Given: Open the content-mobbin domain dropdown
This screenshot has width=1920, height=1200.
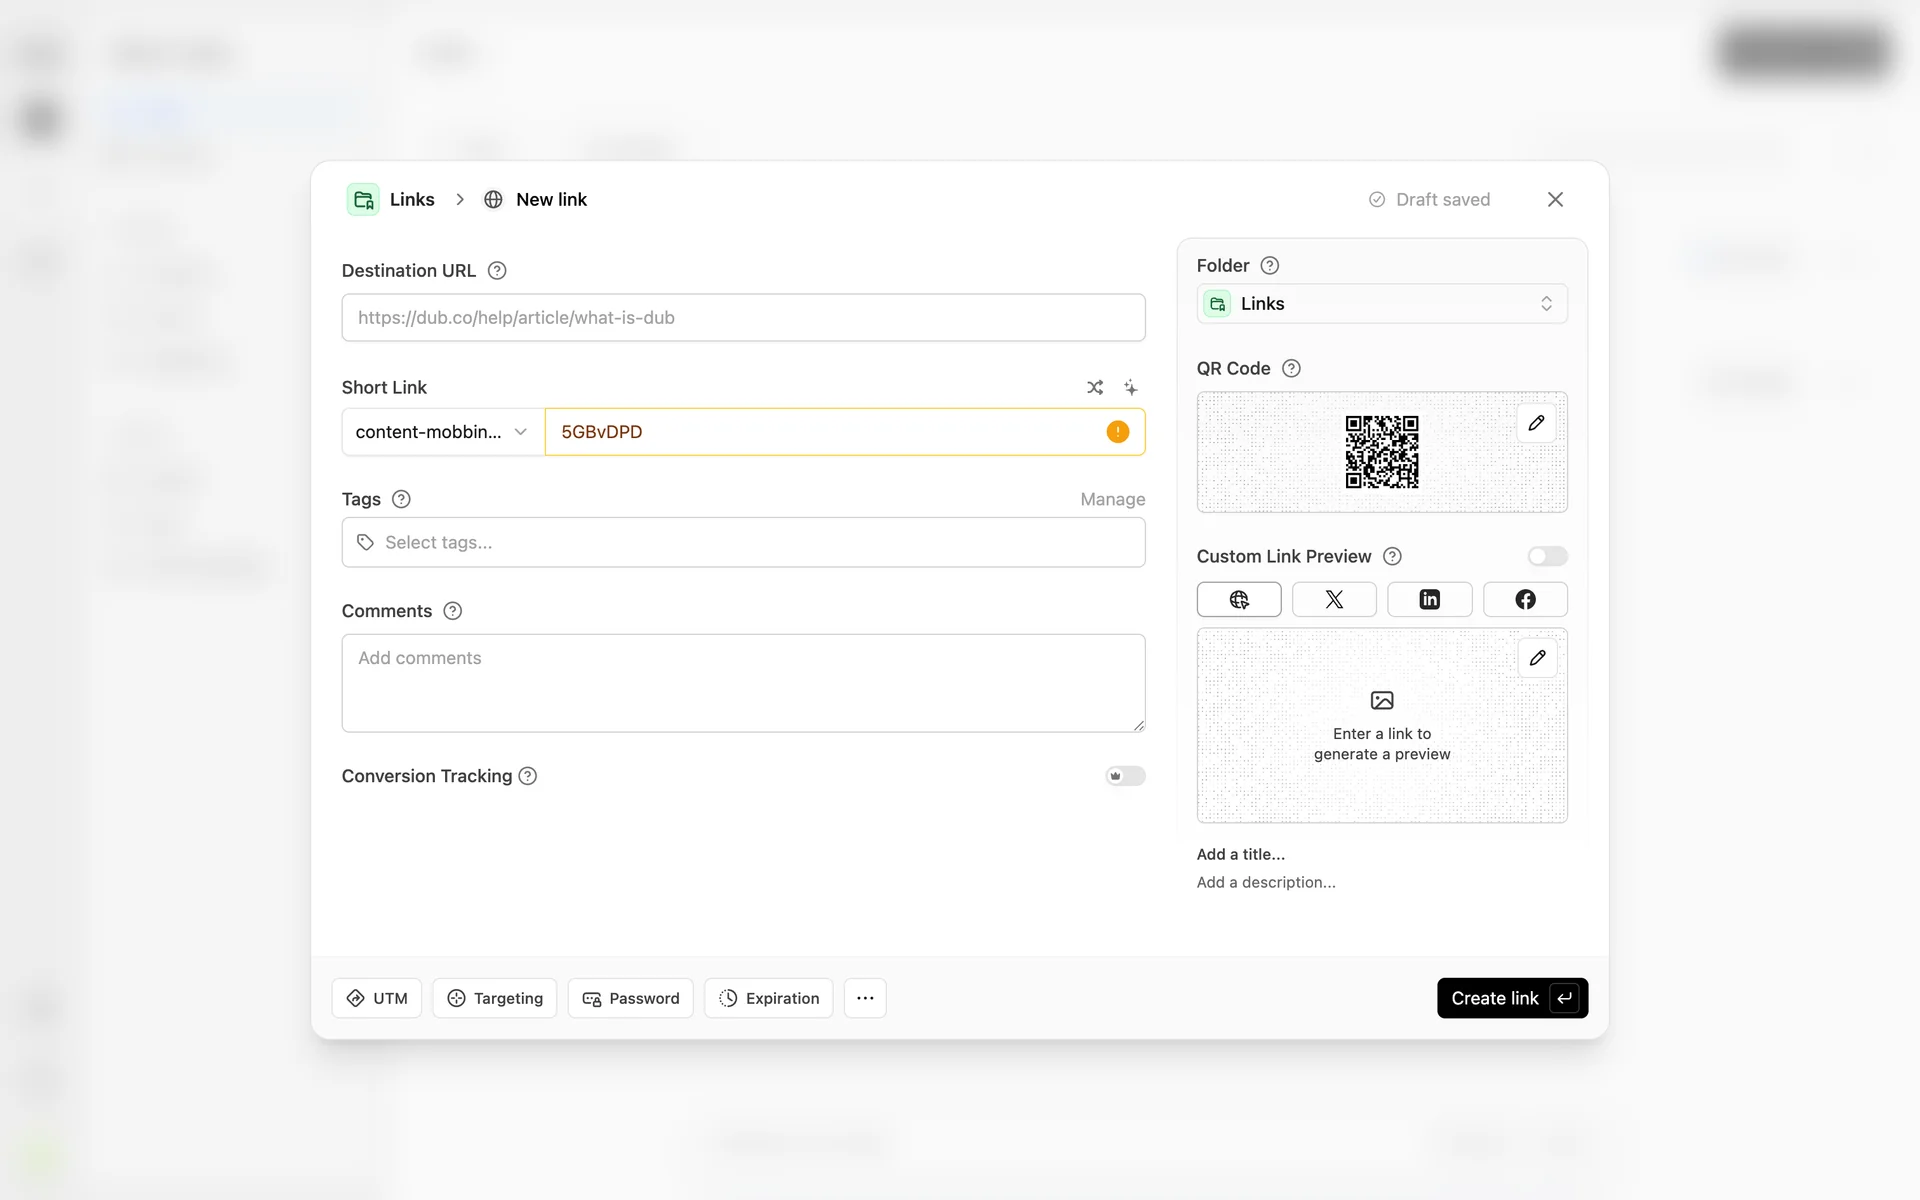Looking at the screenshot, I should 442,432.
